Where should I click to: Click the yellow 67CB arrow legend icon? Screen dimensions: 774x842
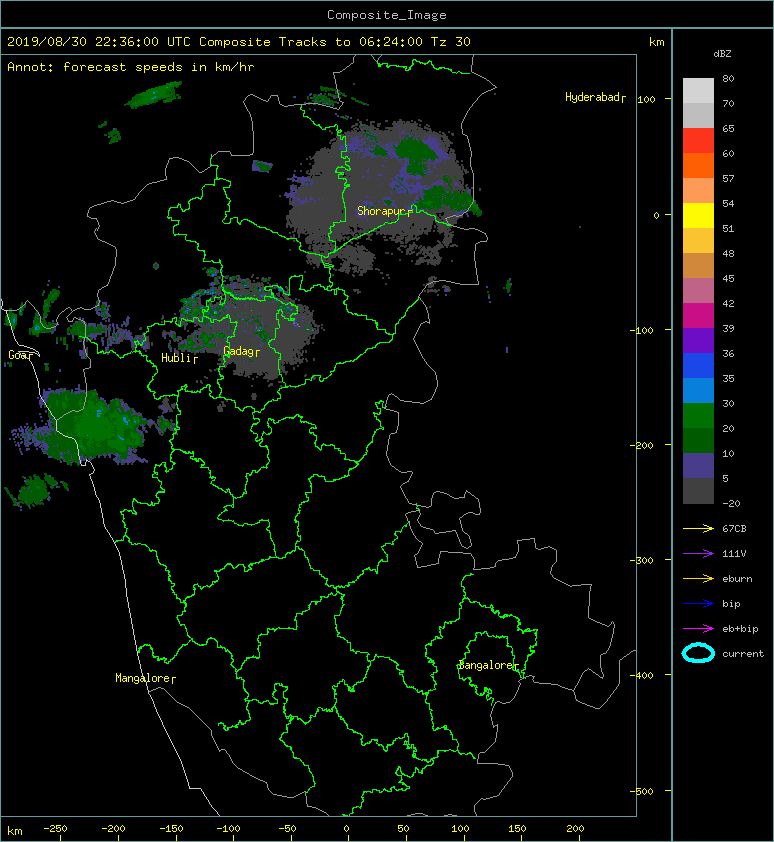click(x=698, y=529)
